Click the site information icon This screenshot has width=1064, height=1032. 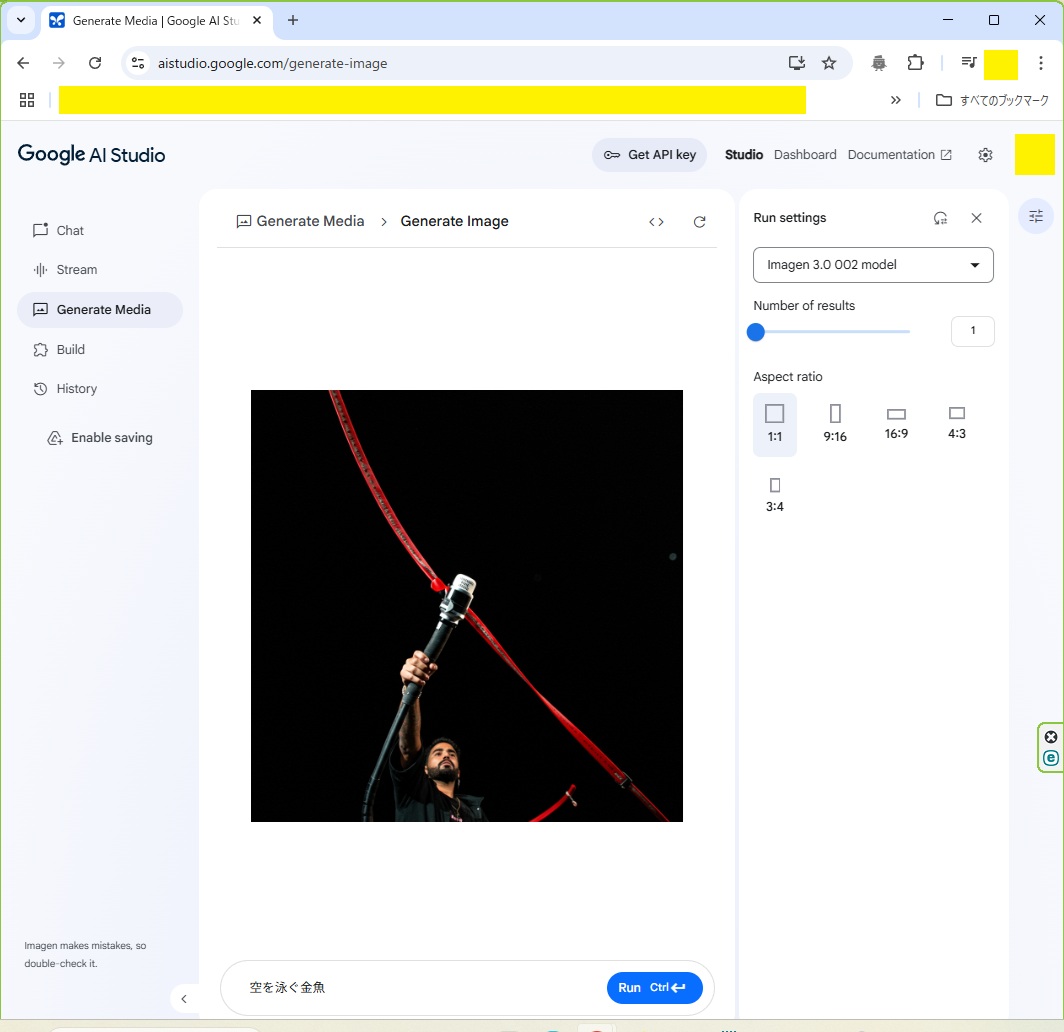pyautogui.click(x=138, y=63)
